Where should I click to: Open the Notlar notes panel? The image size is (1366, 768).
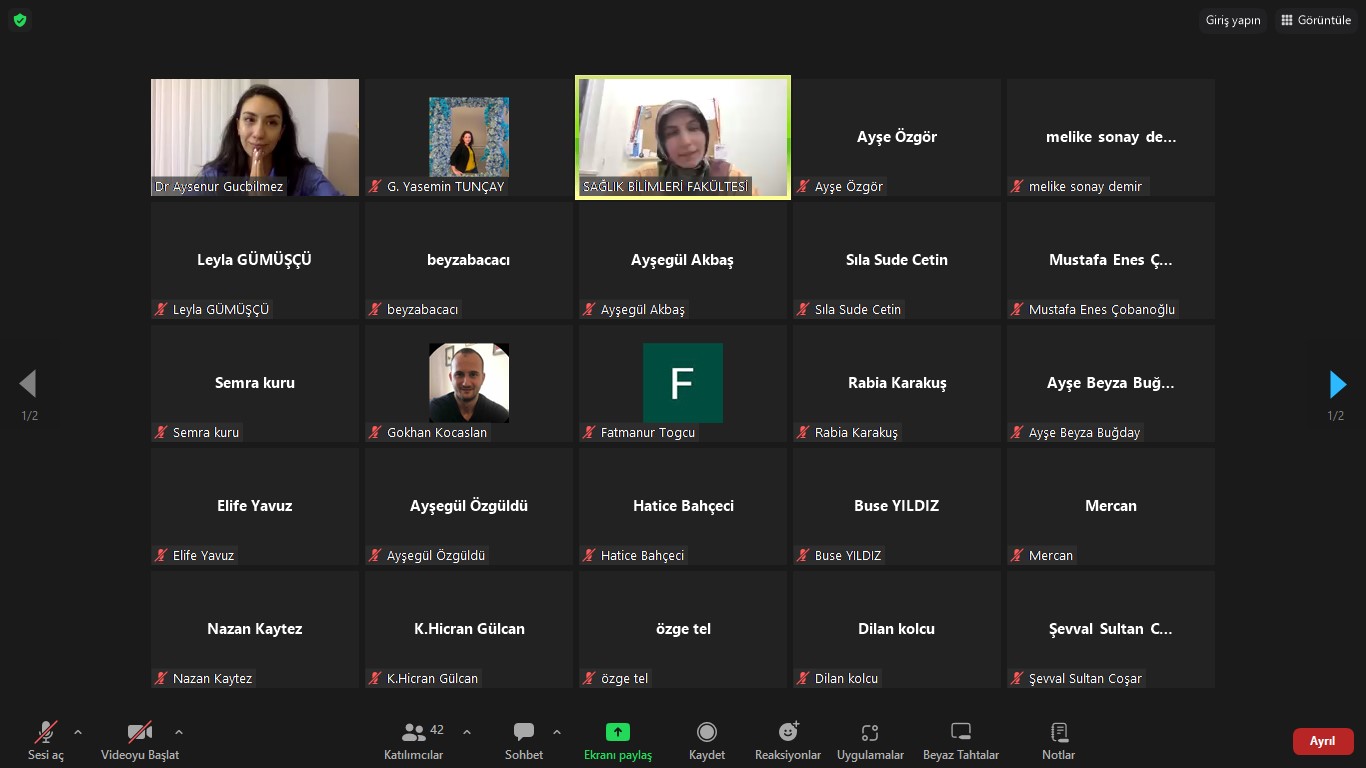click(1059, 740)
